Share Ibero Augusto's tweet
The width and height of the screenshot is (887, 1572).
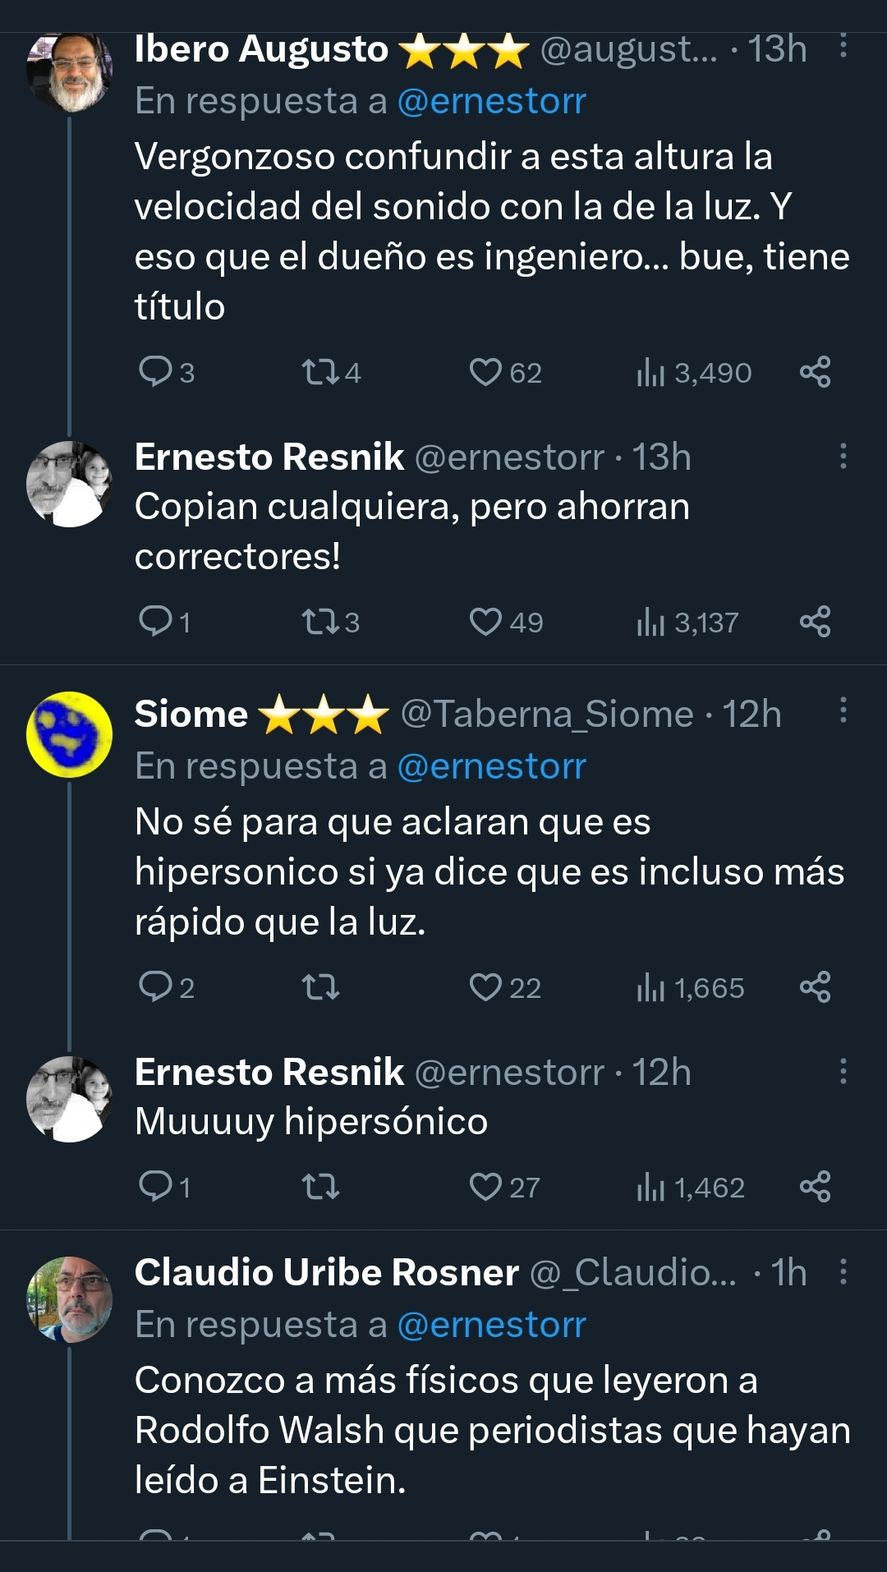pyautogui.click(x=815, y=372)
